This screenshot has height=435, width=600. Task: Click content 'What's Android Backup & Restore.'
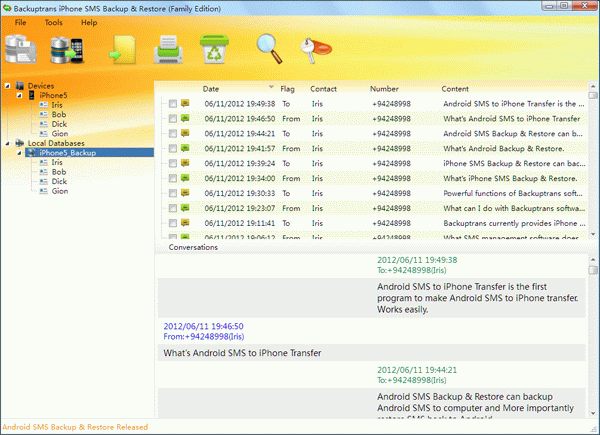click(x=504, y=148)
